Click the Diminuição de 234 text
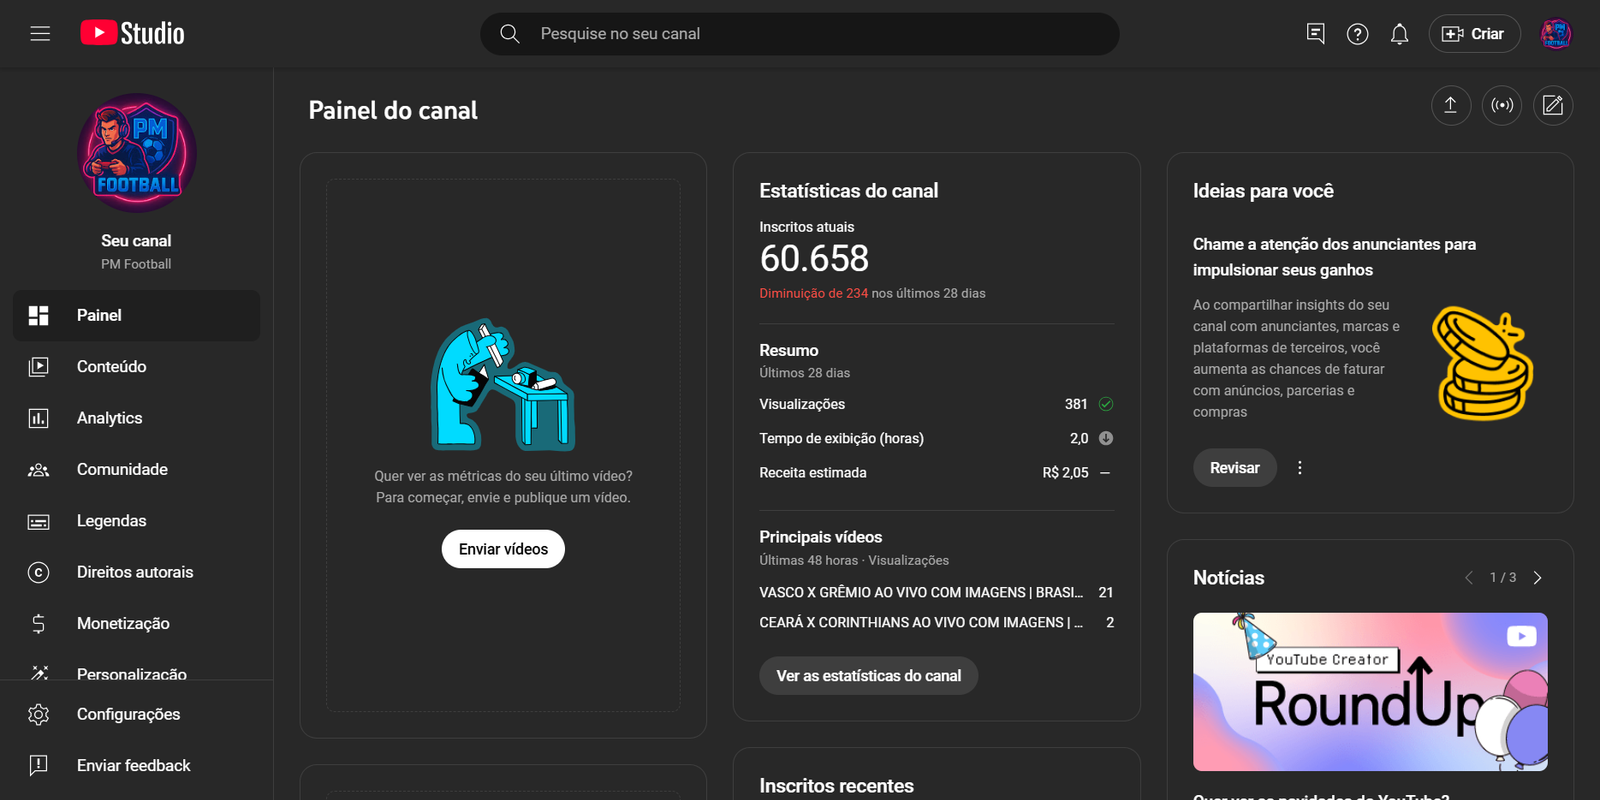1600x800 pixels. 813,294
